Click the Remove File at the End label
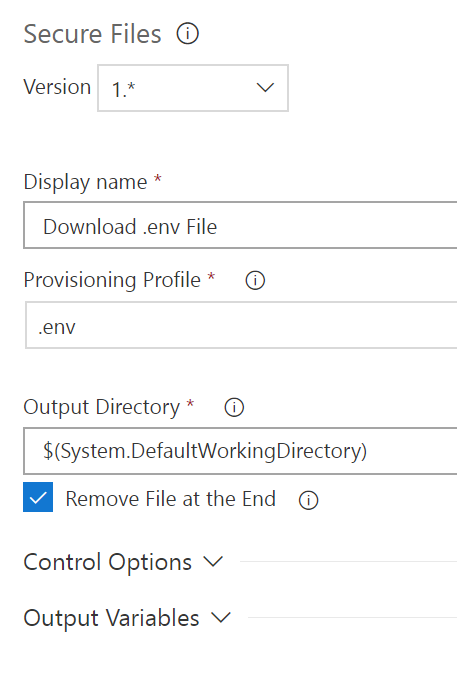The width and height of the screenshot is (457, 674). click(x=171, y=499)
